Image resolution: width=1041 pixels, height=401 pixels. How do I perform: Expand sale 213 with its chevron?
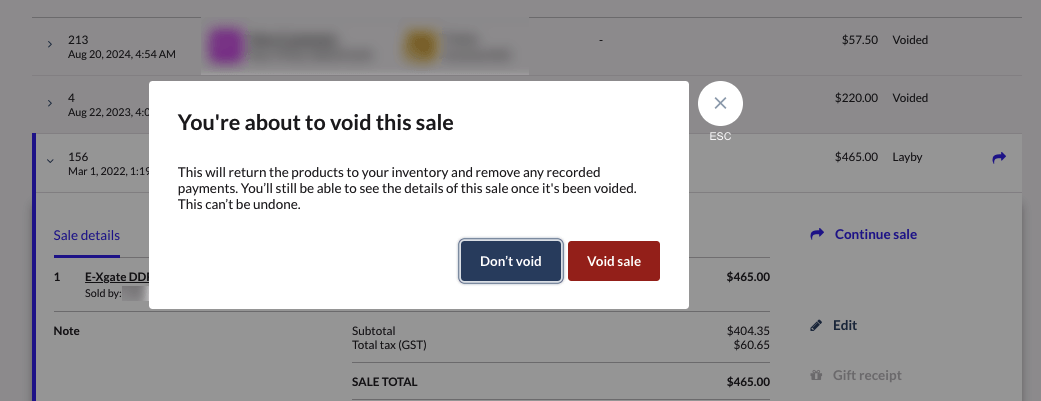(x=50, y=45)
